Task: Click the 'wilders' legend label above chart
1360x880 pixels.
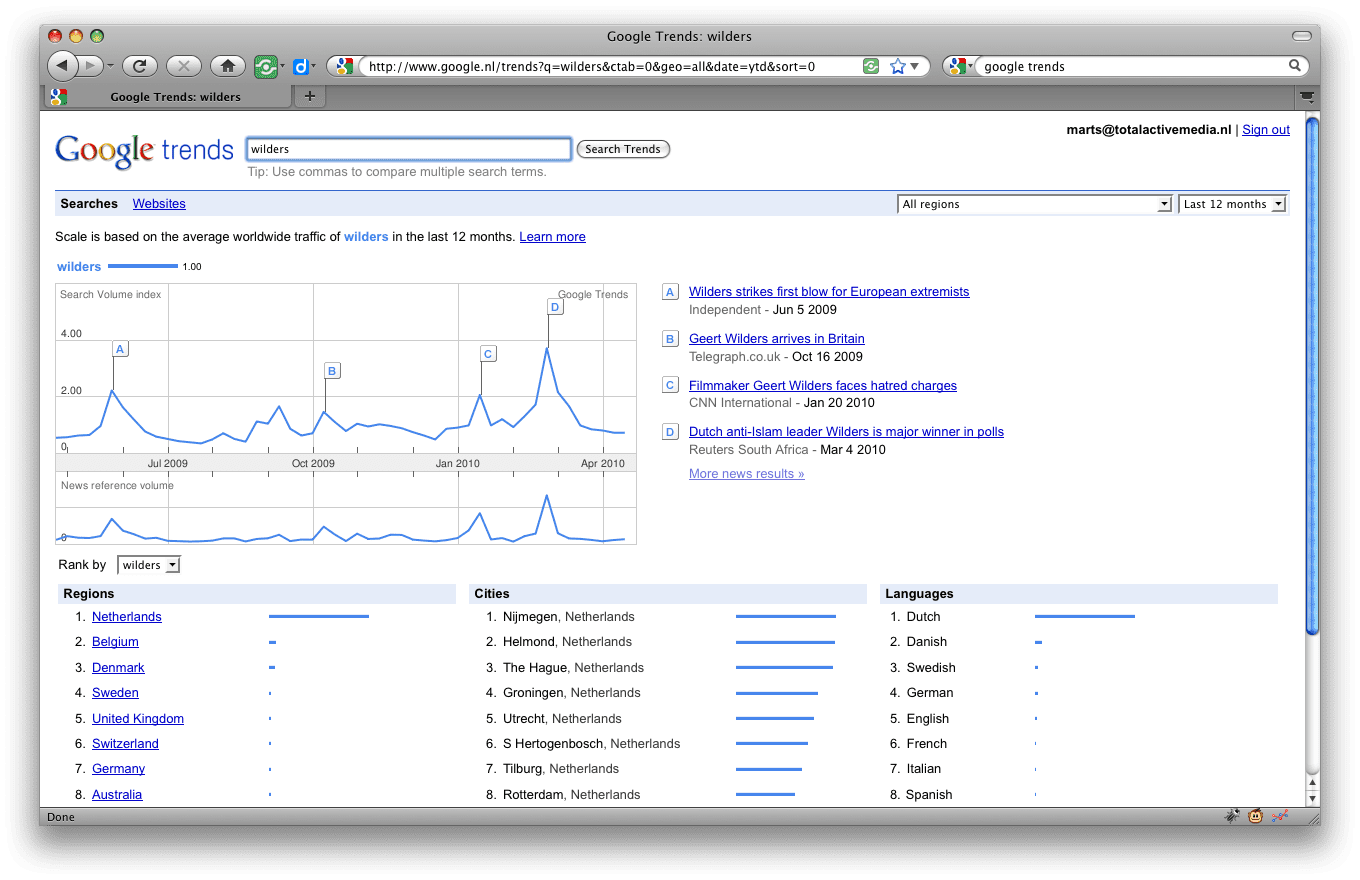Action: 79,267
